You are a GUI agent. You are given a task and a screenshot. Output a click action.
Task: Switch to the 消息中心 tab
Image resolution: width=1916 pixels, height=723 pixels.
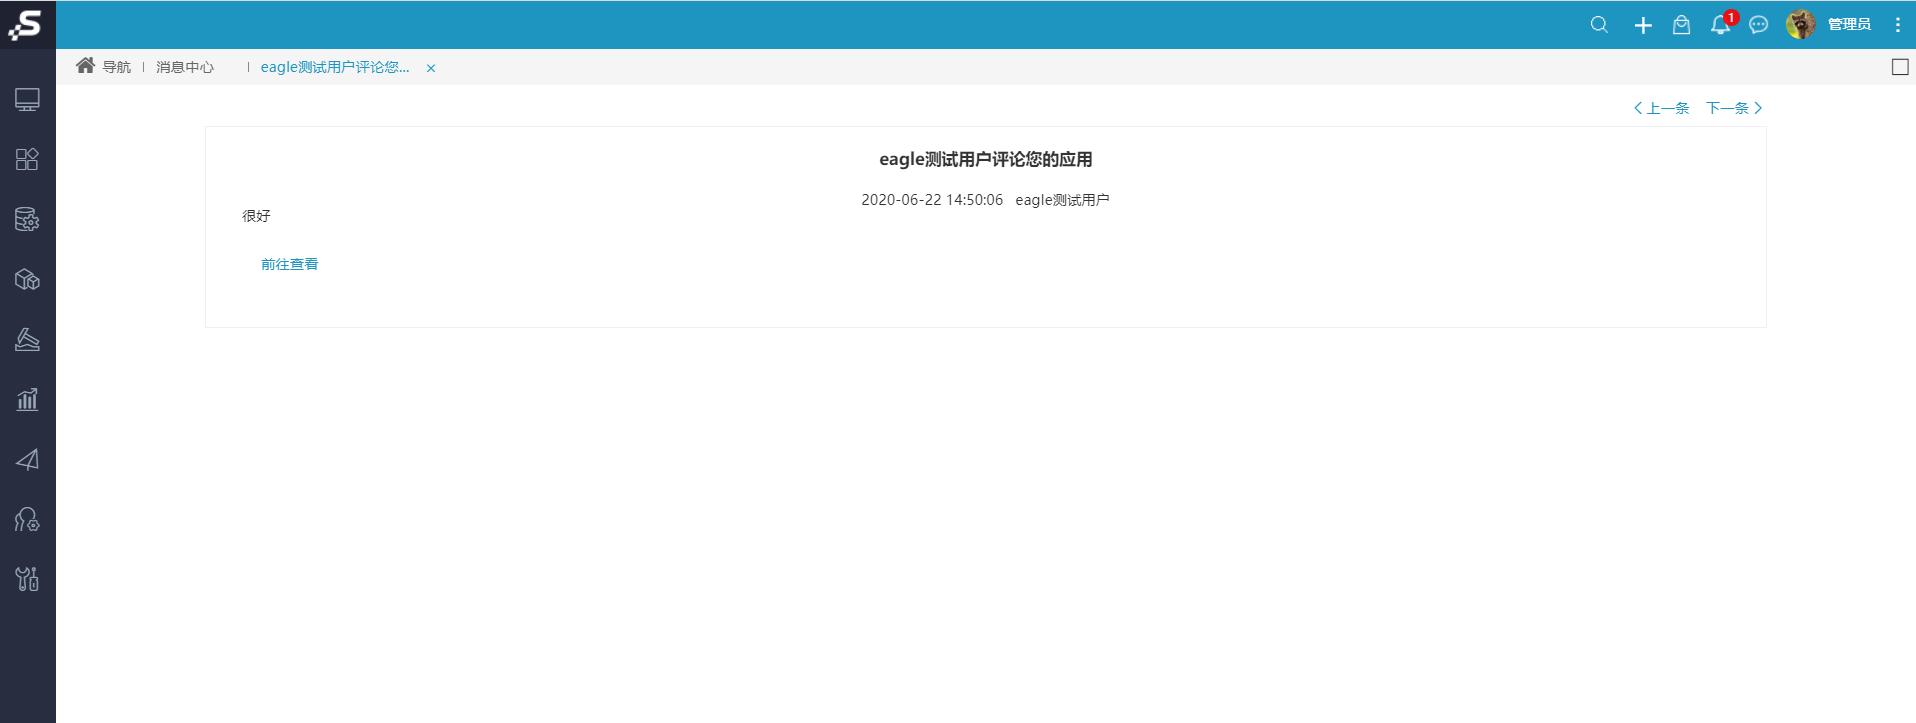coord(185,67)
